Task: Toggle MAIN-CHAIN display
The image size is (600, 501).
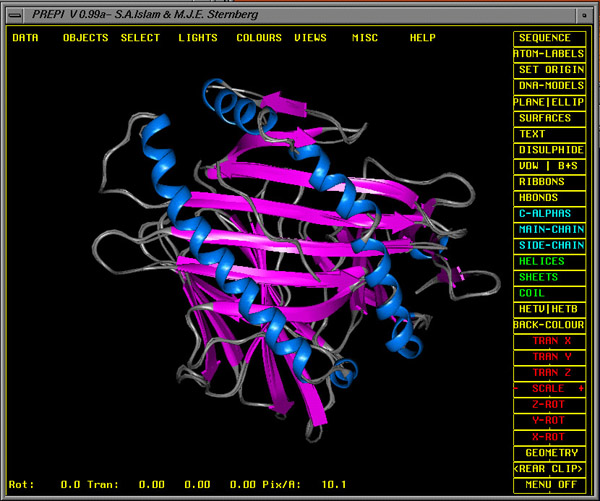Action: pyautogui.click(x=552, y=229)
